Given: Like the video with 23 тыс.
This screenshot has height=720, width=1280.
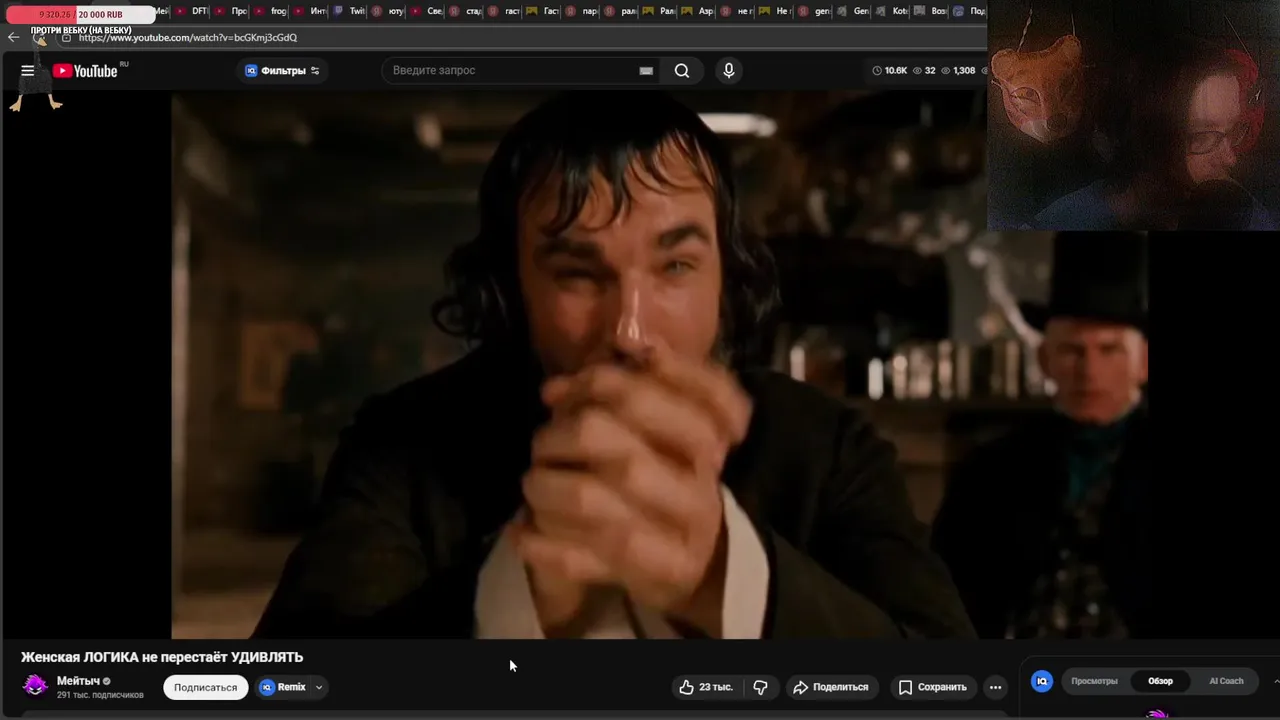Looking at the screenshot, I should pyautogui.click(x=706, y=687).
